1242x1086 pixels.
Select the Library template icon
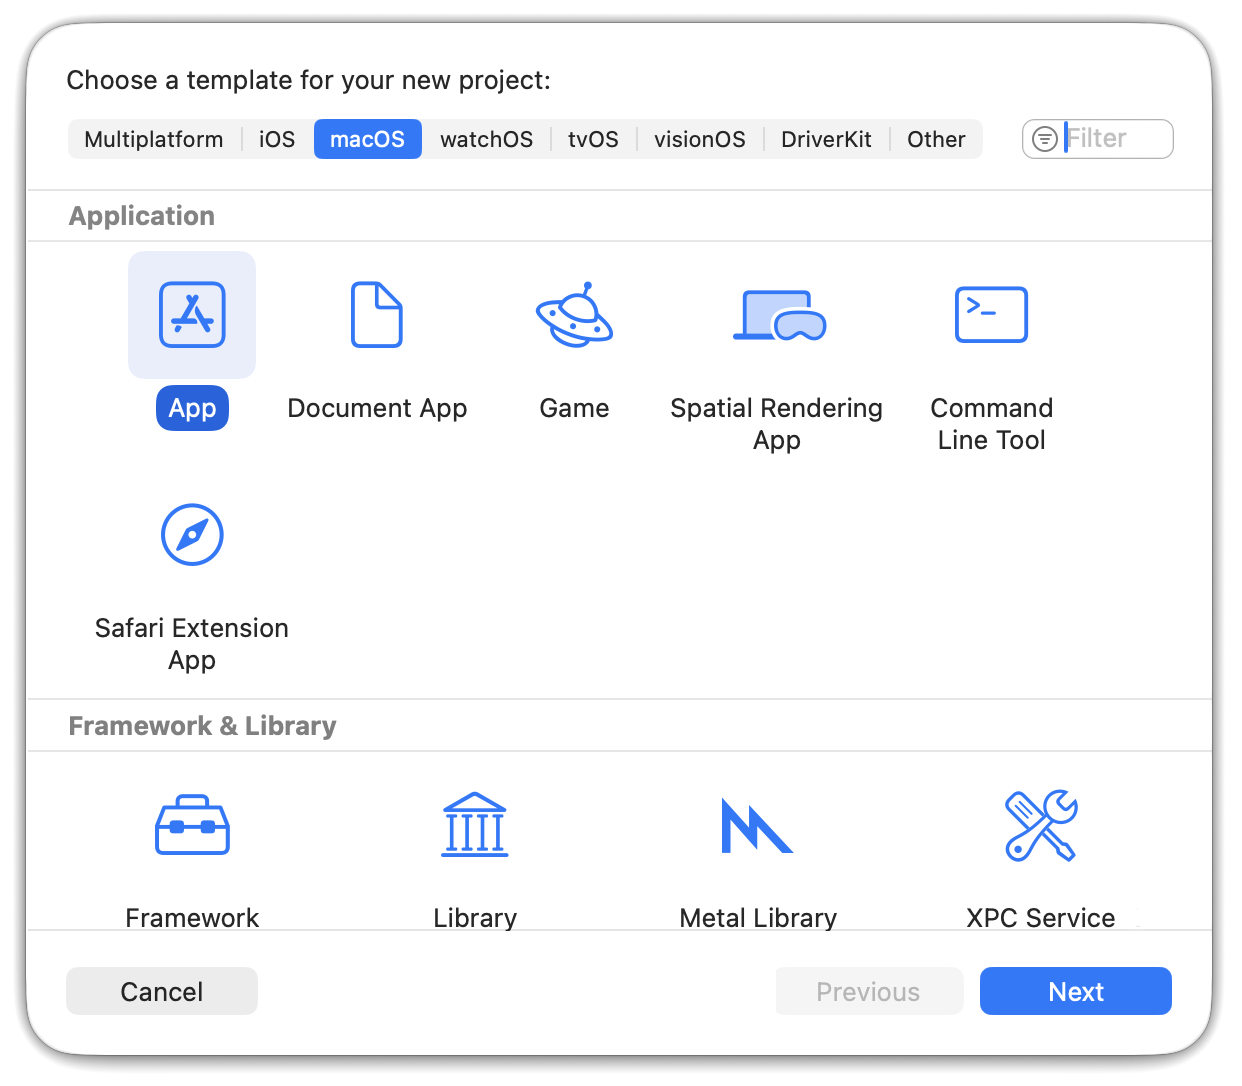475,826
